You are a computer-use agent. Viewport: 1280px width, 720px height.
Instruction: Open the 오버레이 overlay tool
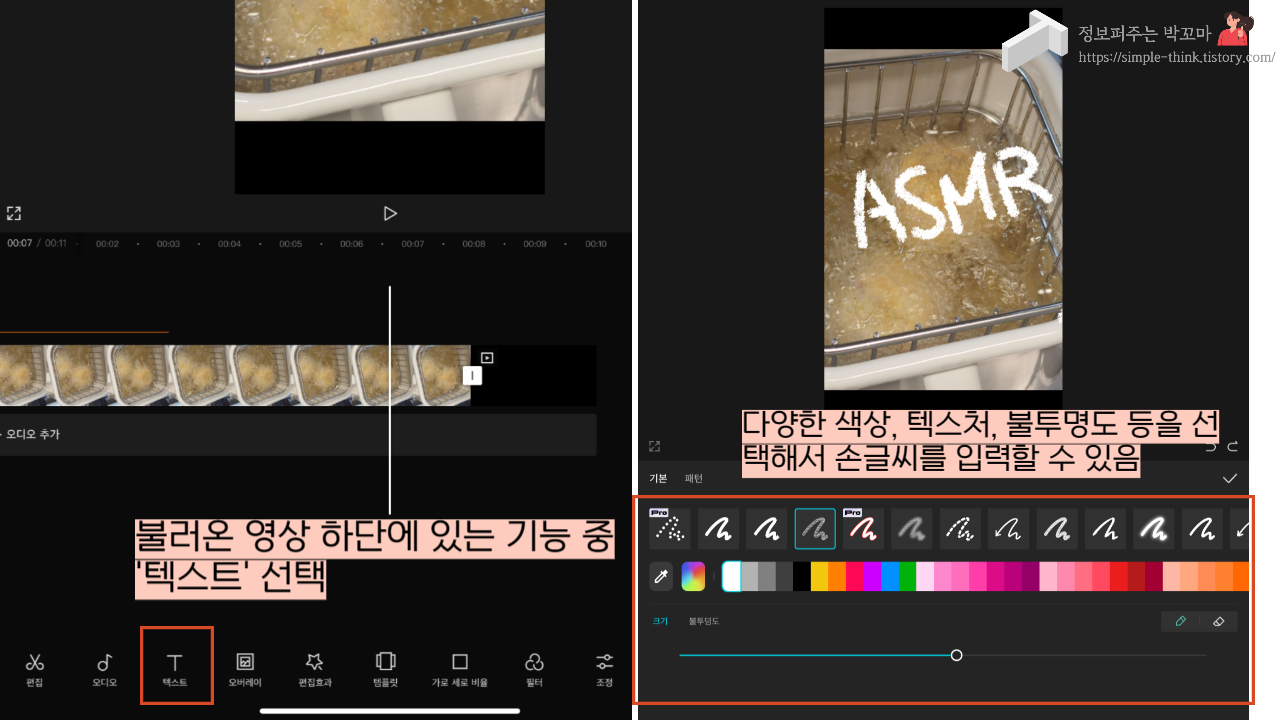point(245,669)
